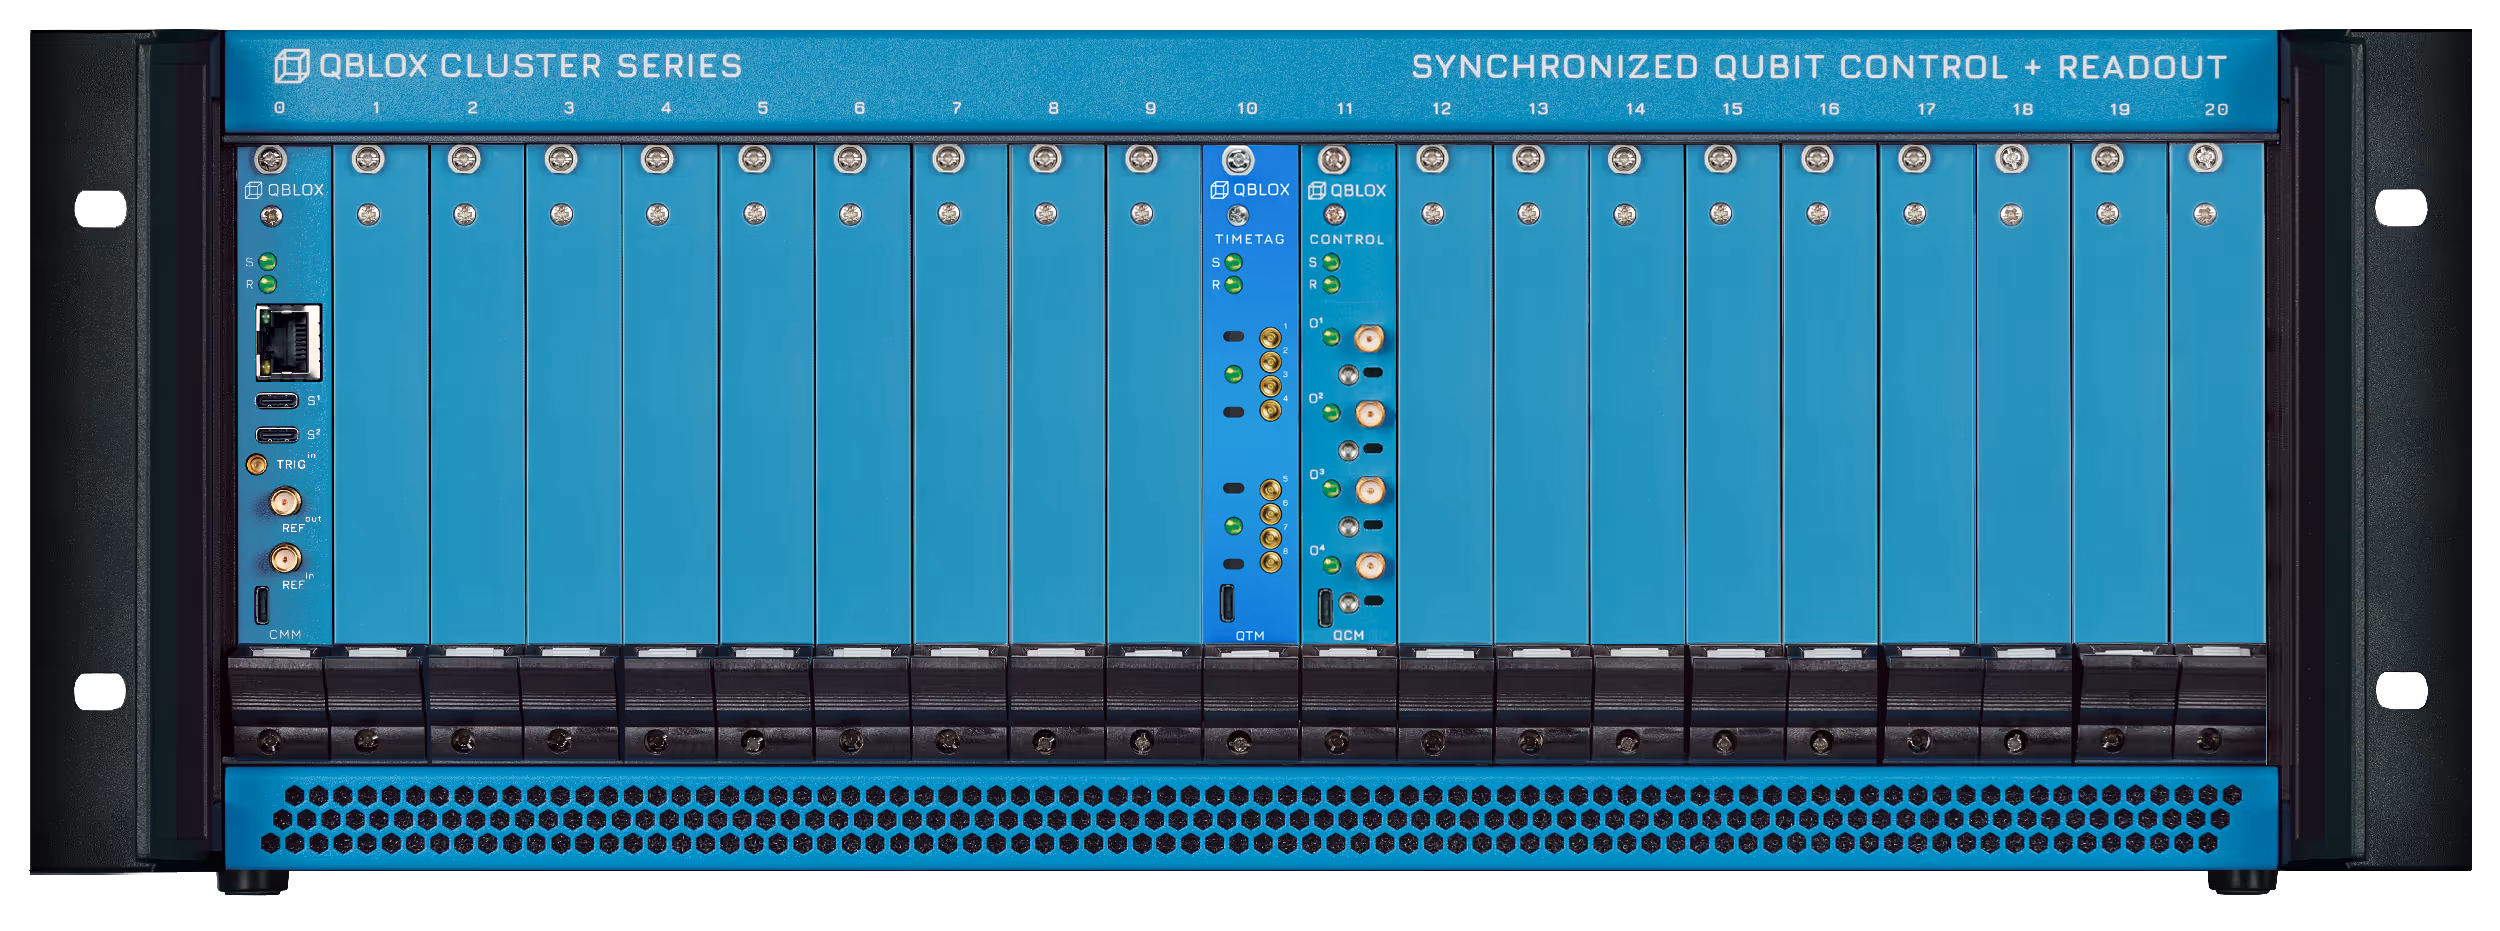2500x931 pixels.
Task: Click slot number 10 in the header
Action: coord(1247,108)
